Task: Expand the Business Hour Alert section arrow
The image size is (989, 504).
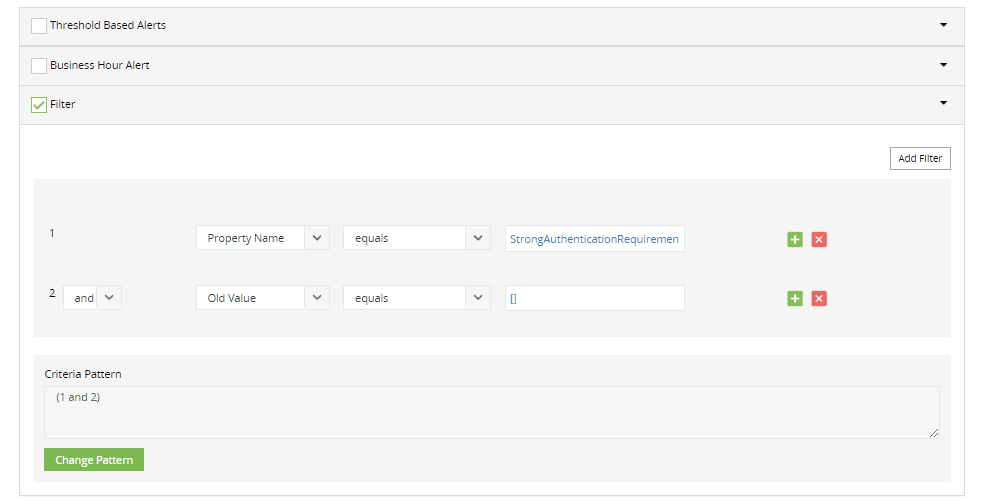Action: point(943,65)
